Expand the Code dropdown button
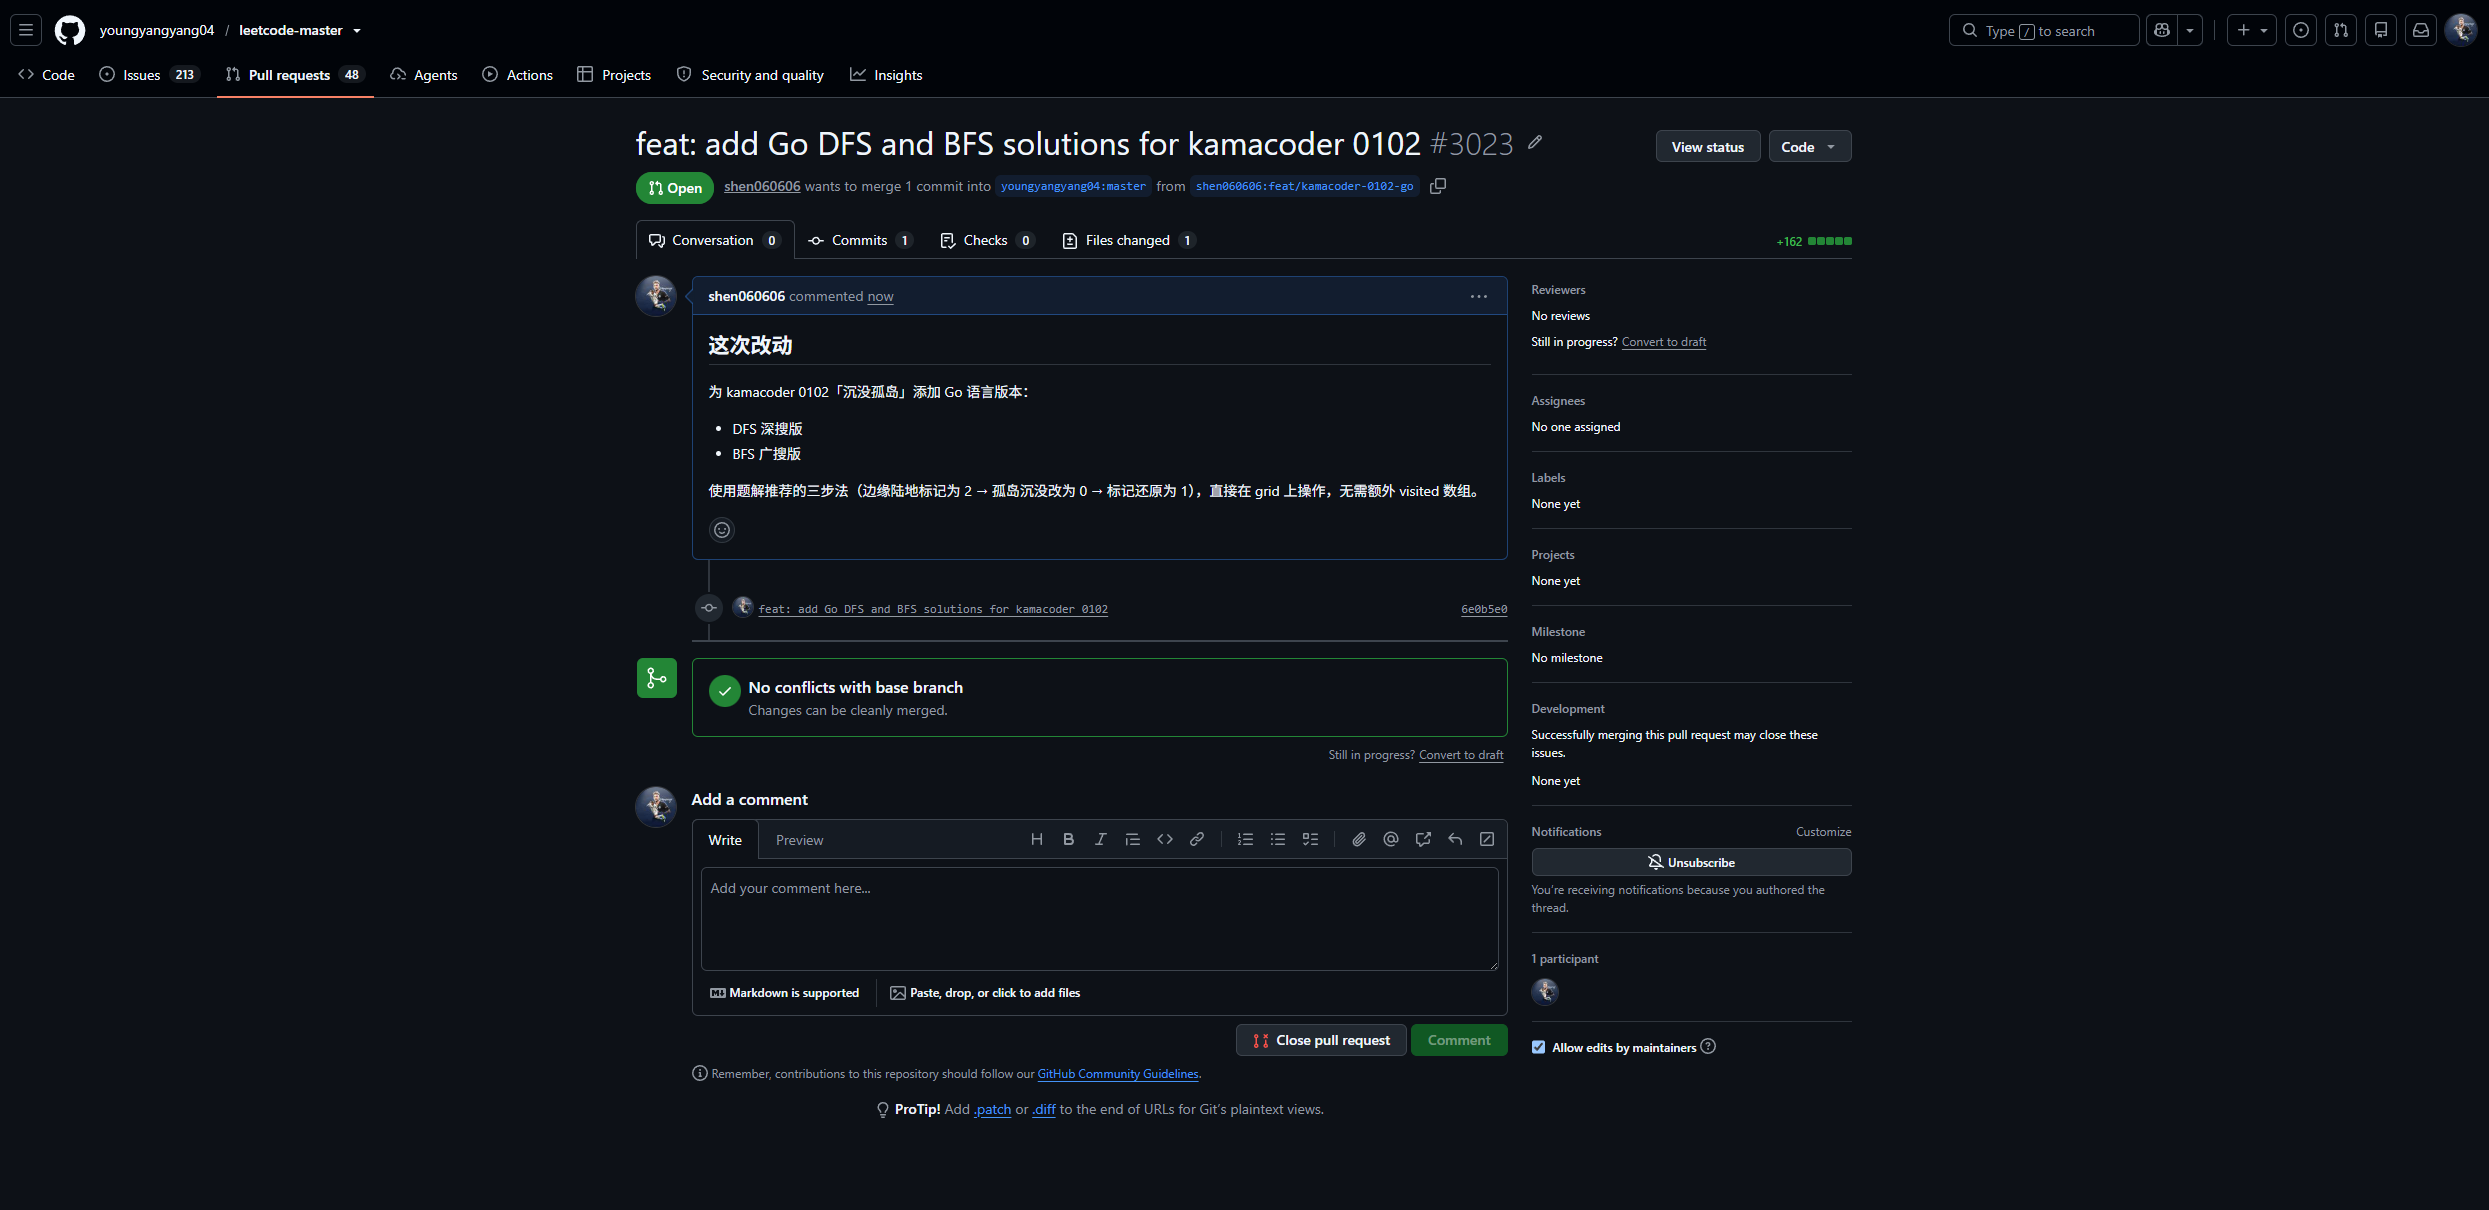 coord(1809,146)
